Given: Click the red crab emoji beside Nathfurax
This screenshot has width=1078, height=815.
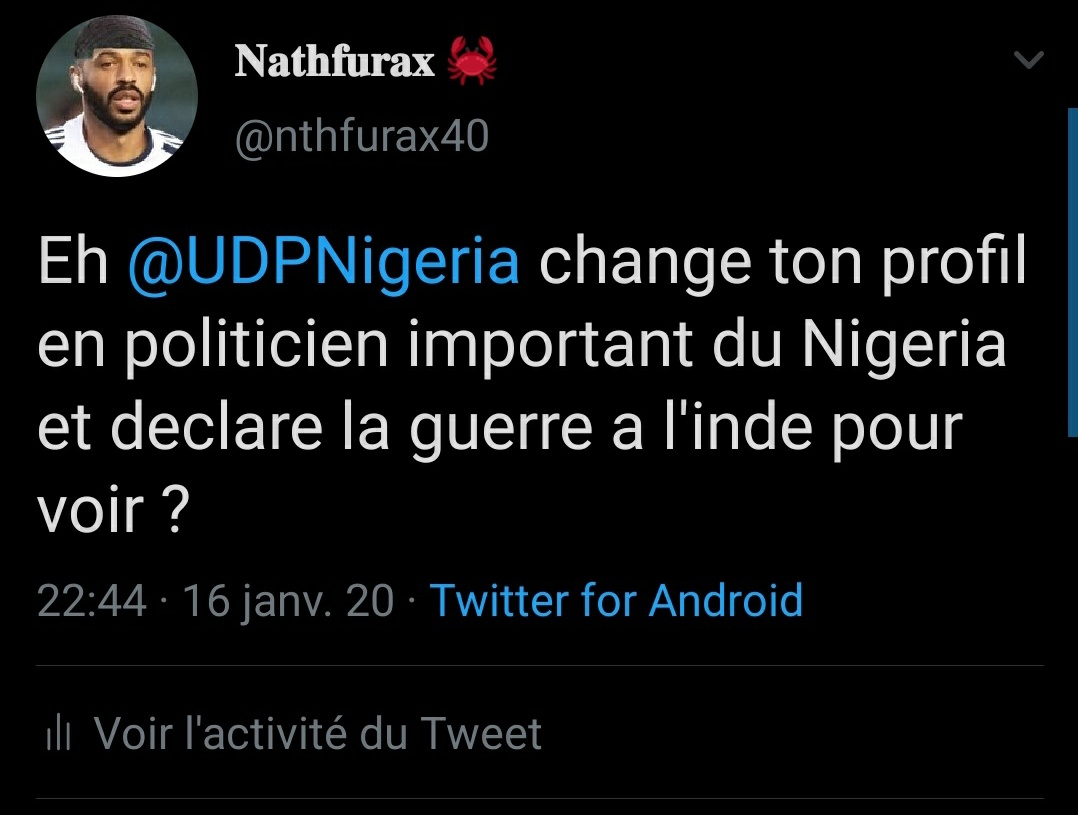Looking at the screenshot, I should coord(473,62).
